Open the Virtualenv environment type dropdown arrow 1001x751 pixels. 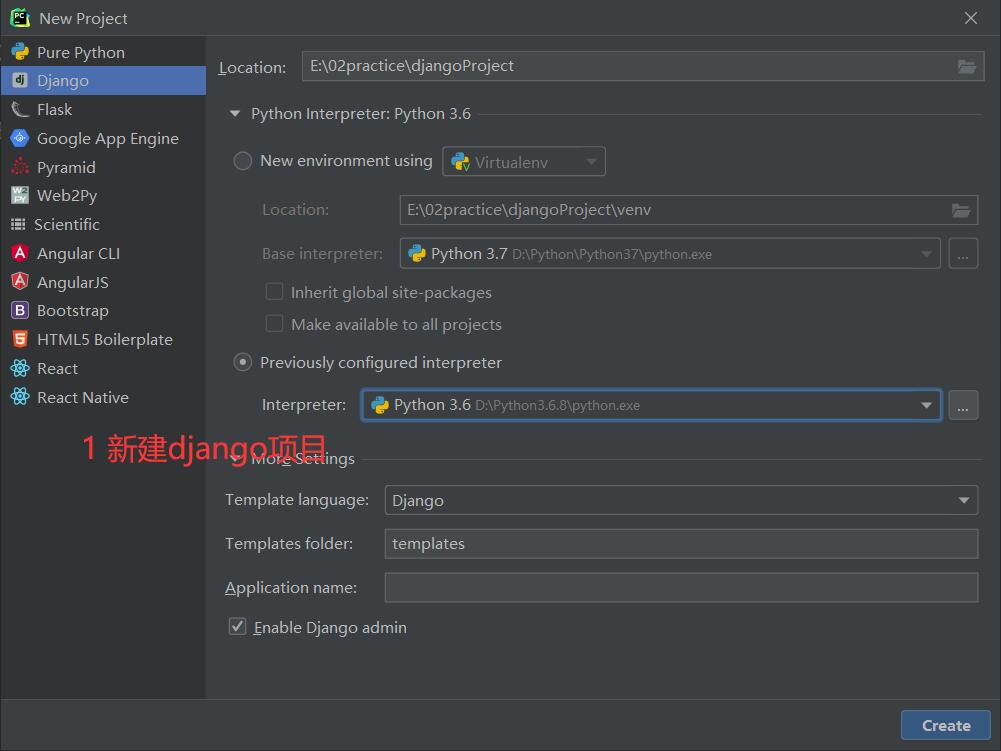click(x=592, y=162)
